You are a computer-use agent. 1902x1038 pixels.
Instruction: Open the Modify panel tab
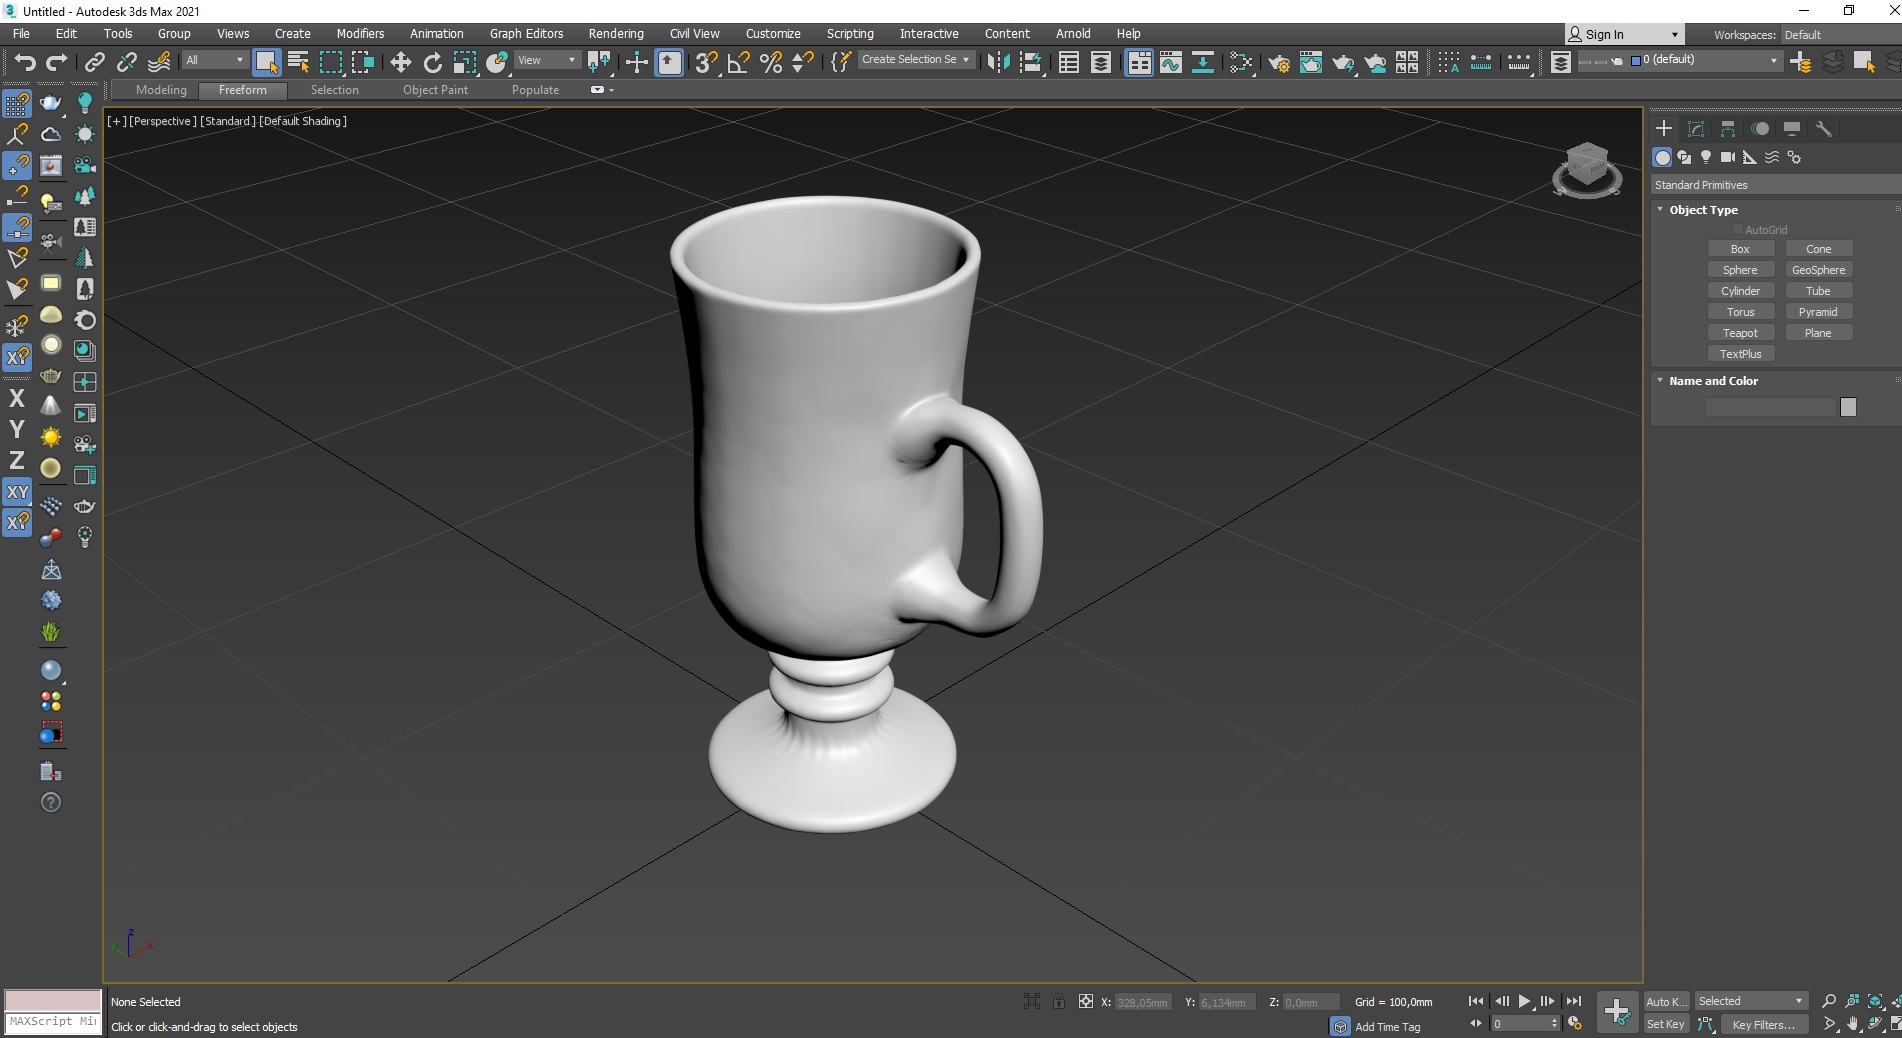[1696, 128]
